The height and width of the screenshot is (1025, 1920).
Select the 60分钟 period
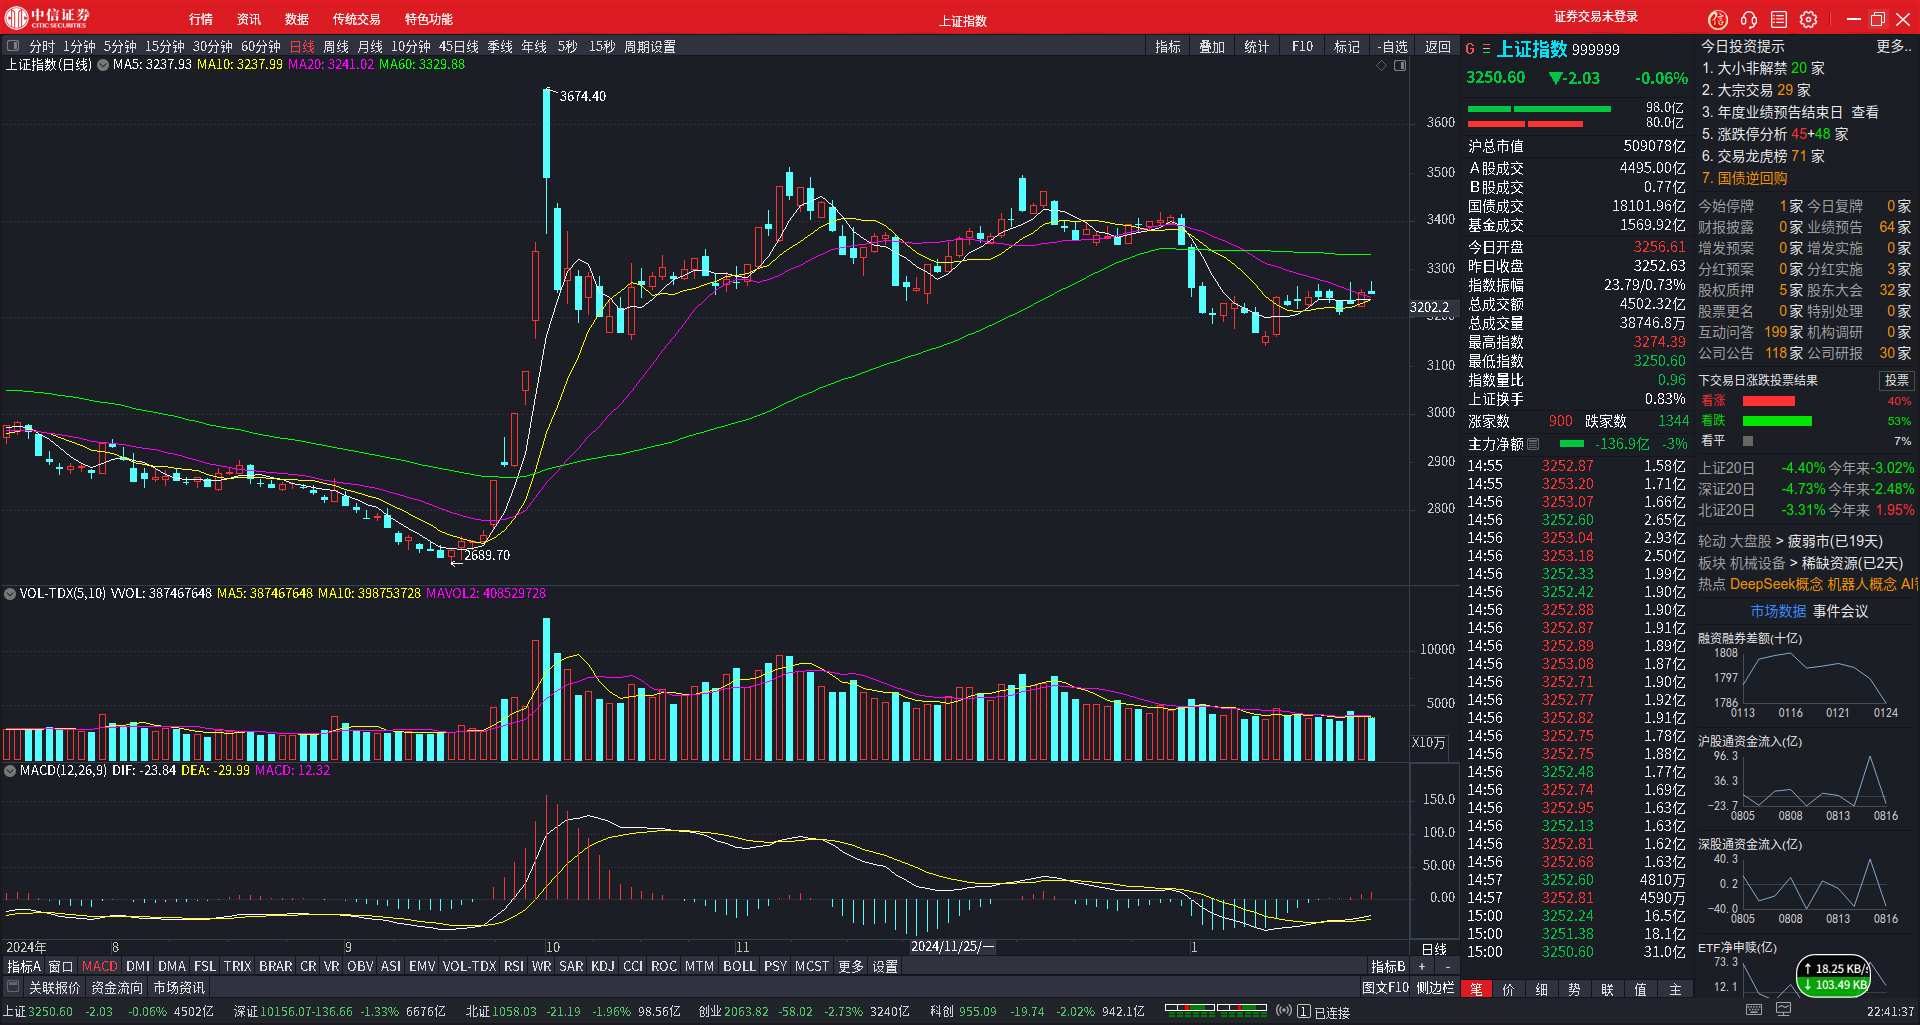point(261,47)
